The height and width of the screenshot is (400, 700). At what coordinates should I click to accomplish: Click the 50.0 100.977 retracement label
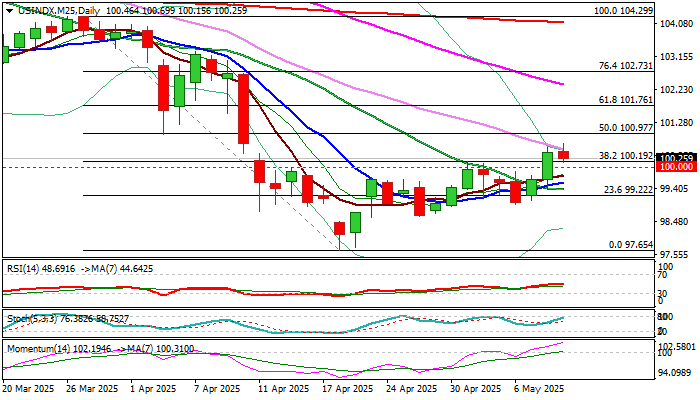(x=625, y=128)
